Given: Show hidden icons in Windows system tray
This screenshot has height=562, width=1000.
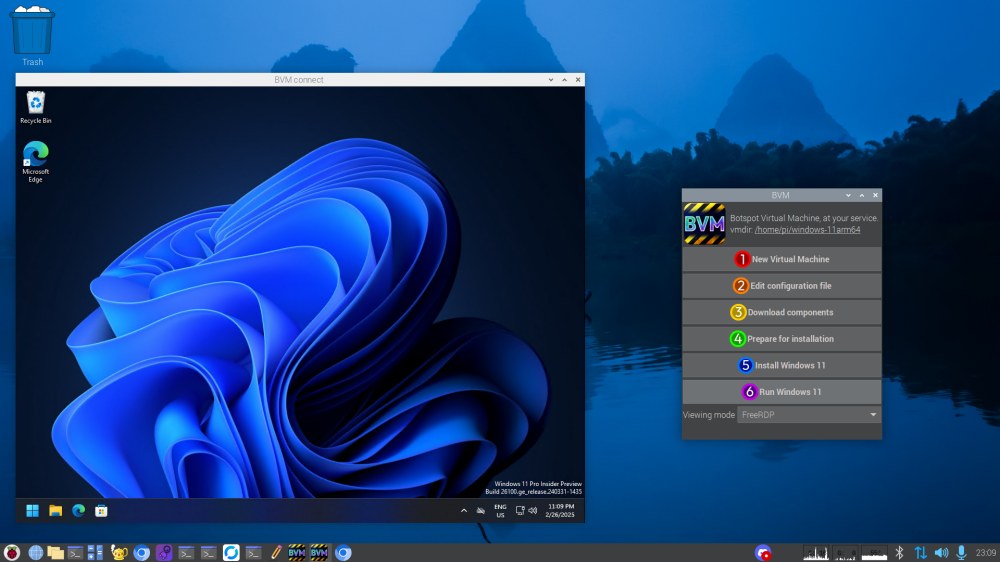Looking at the screenshot, I should point(463,511).
